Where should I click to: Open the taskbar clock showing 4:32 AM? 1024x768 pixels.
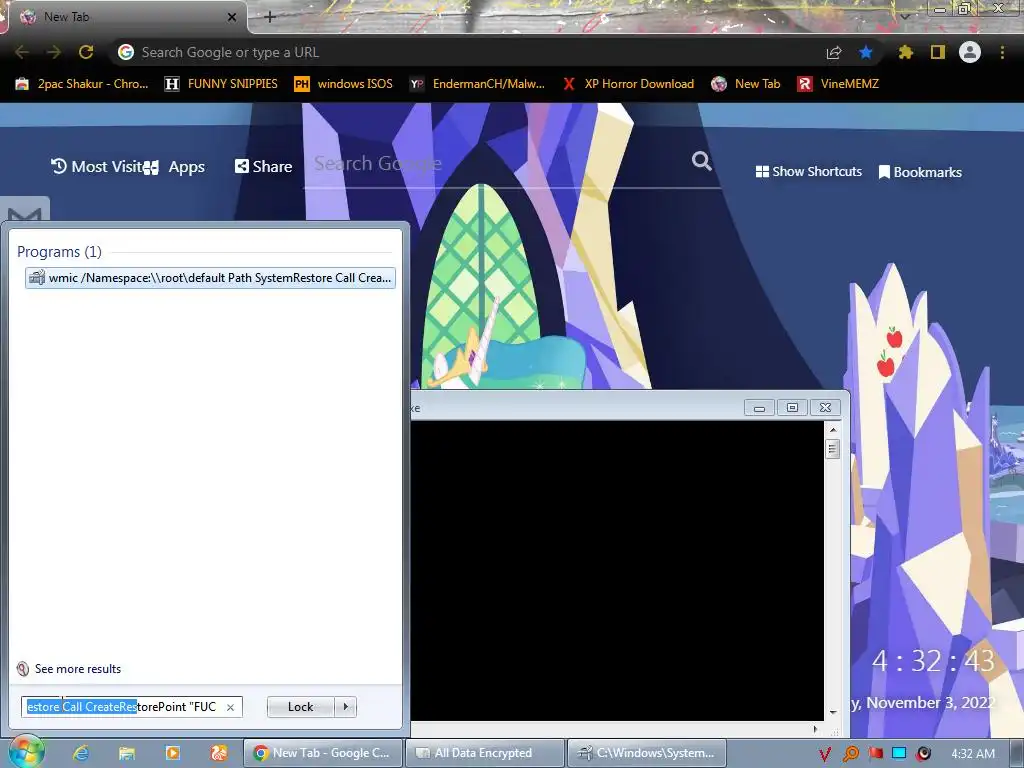pyautogui.click(x=973, y=754)
